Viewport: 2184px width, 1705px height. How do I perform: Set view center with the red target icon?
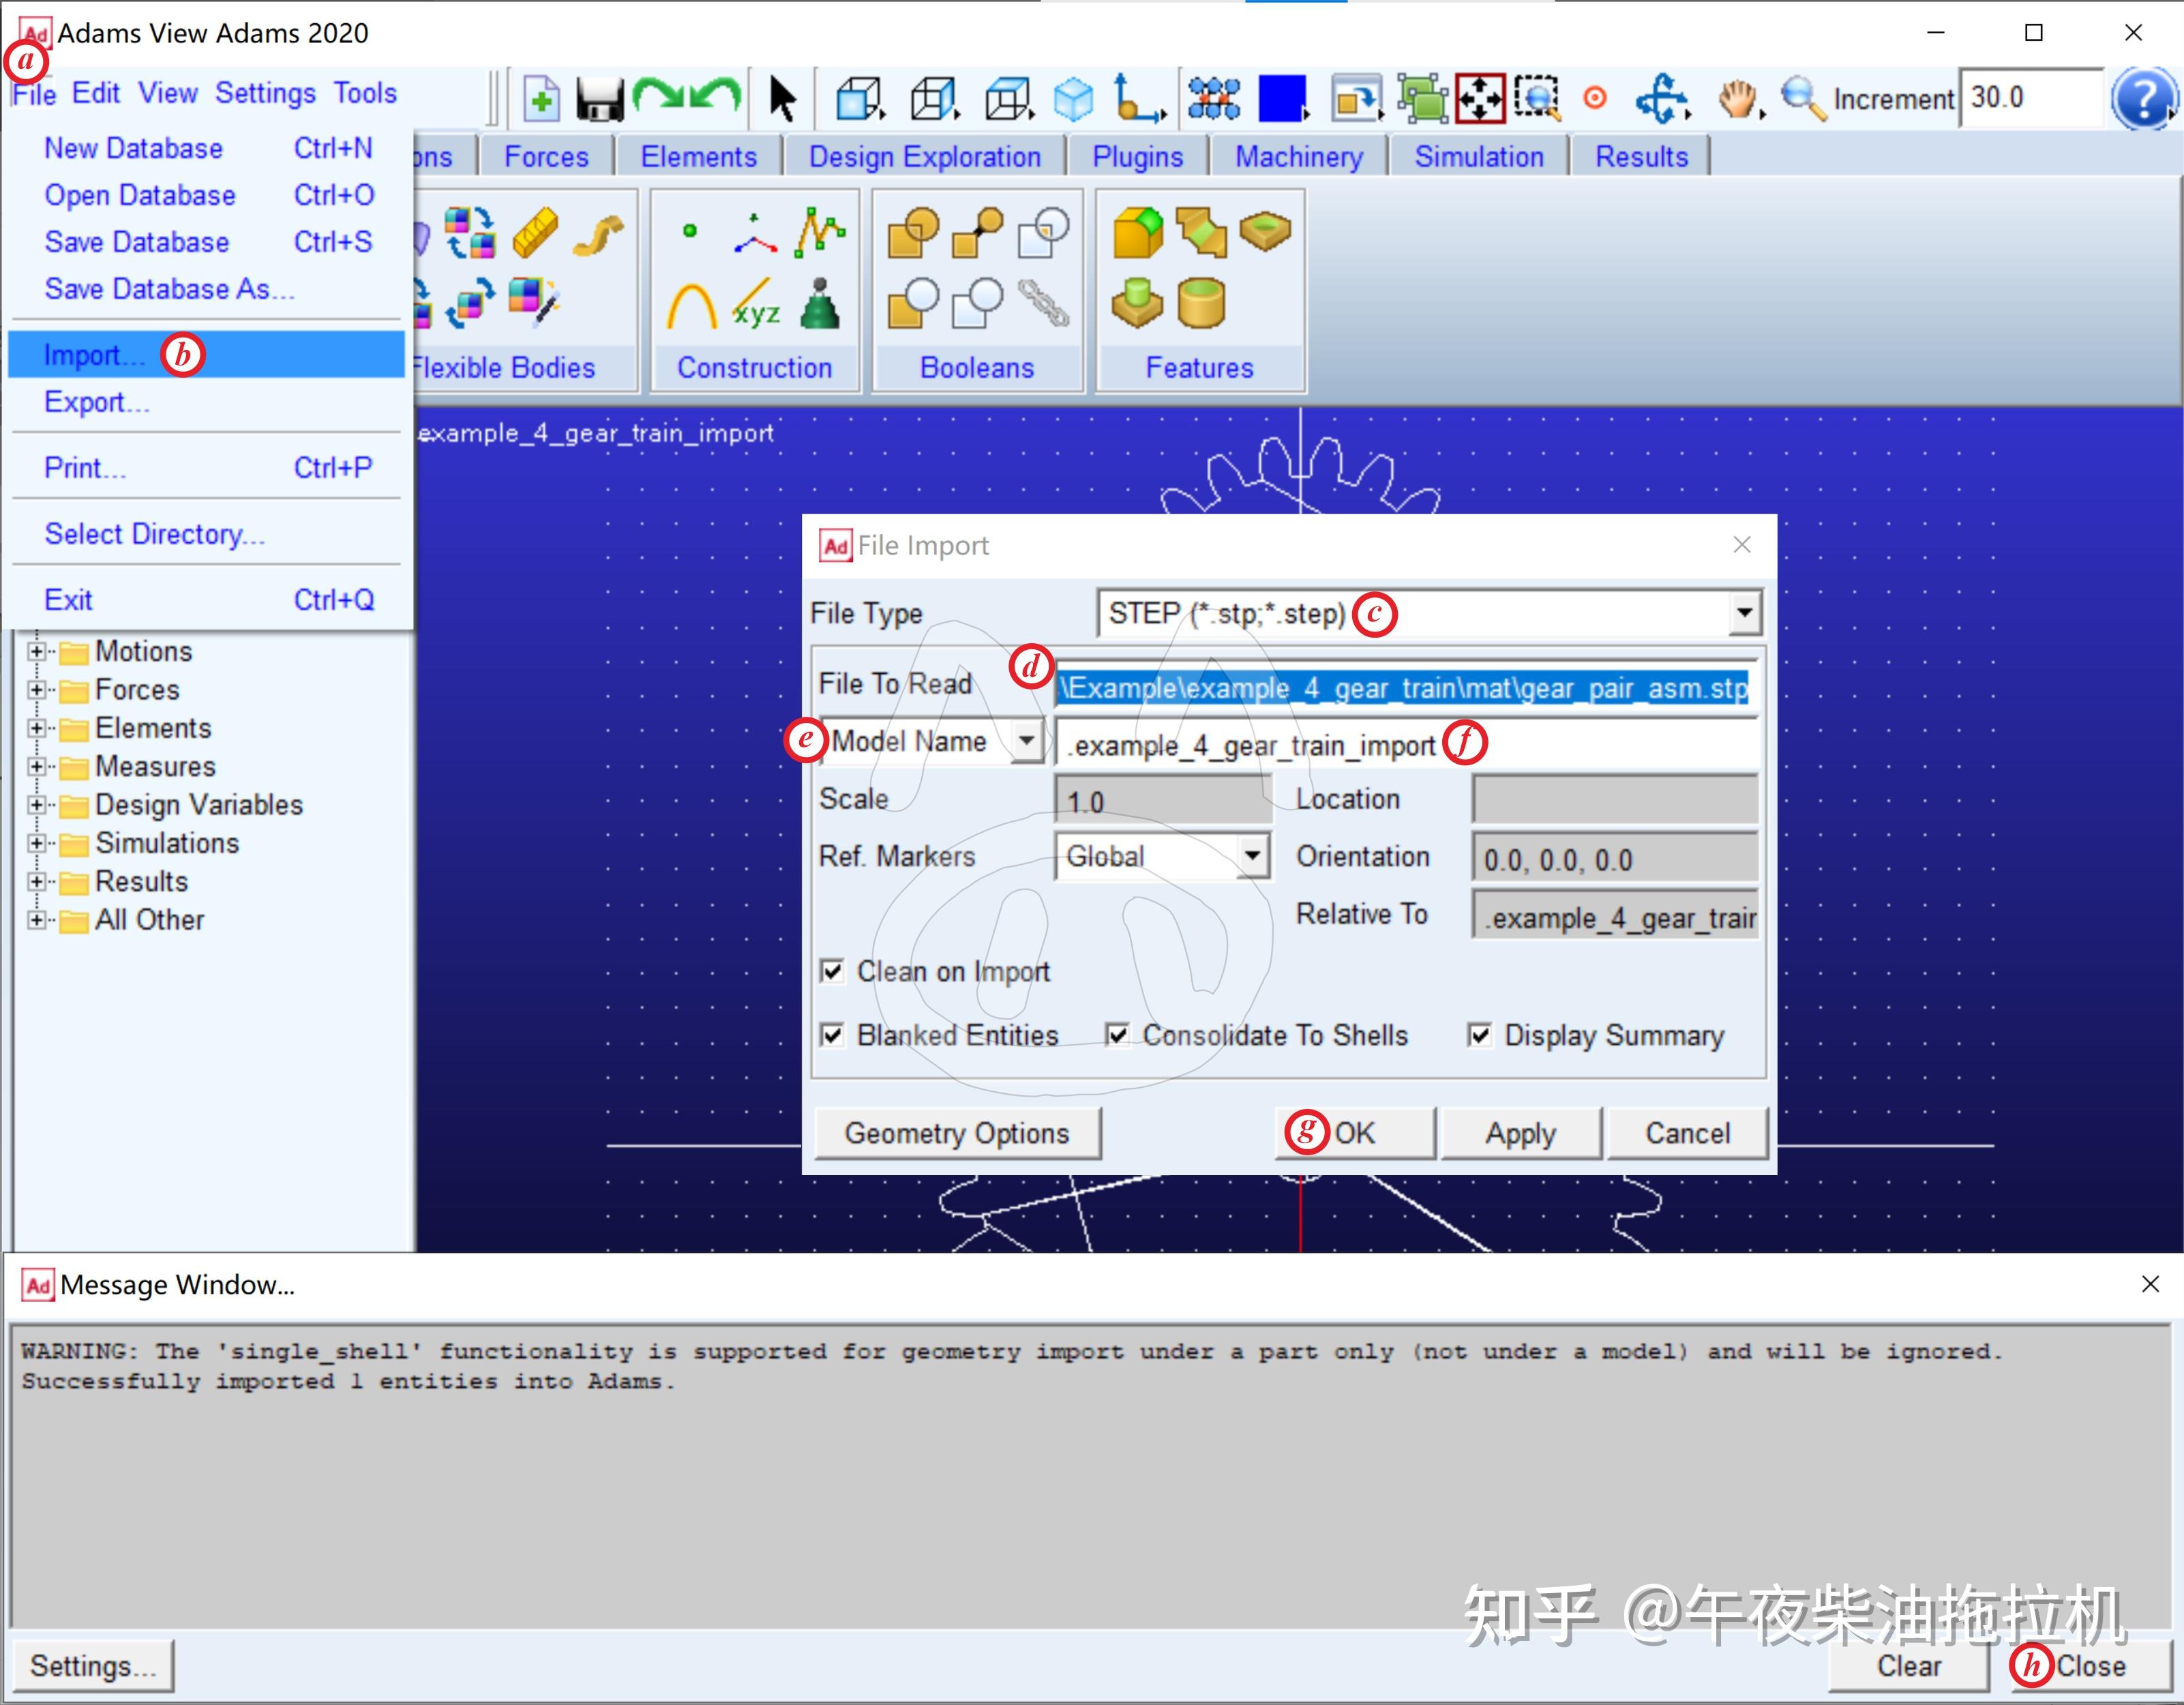(x=1595, y=98)
